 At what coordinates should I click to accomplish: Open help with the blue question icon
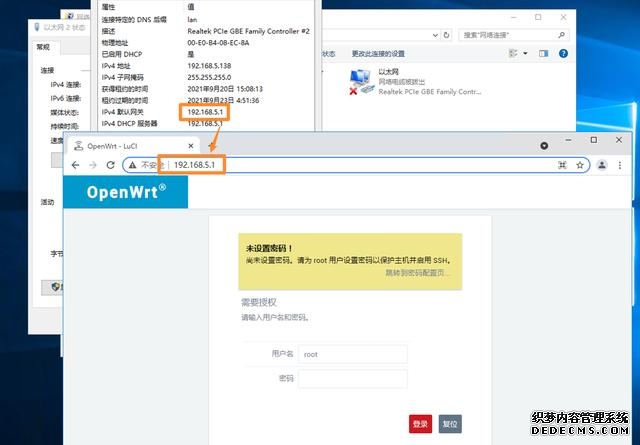coord(563,53)
